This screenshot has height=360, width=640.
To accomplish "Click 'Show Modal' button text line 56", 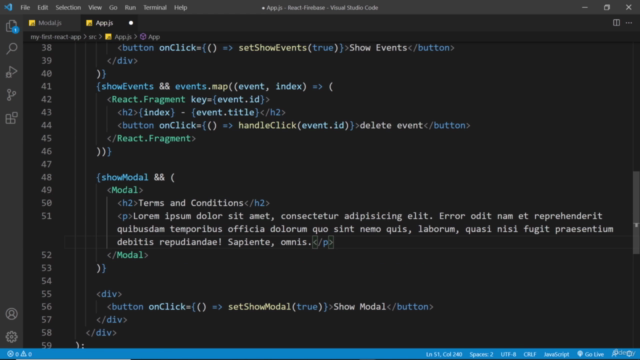I will [360, 307].
